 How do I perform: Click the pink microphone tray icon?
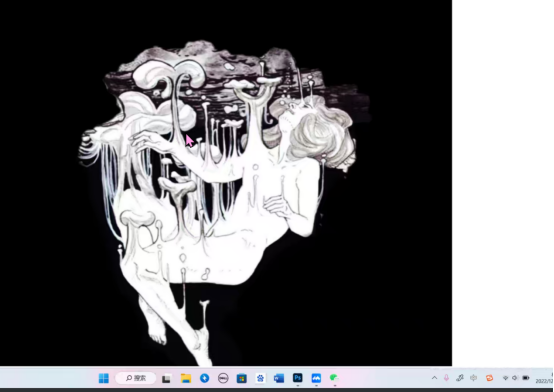[447, 378]
